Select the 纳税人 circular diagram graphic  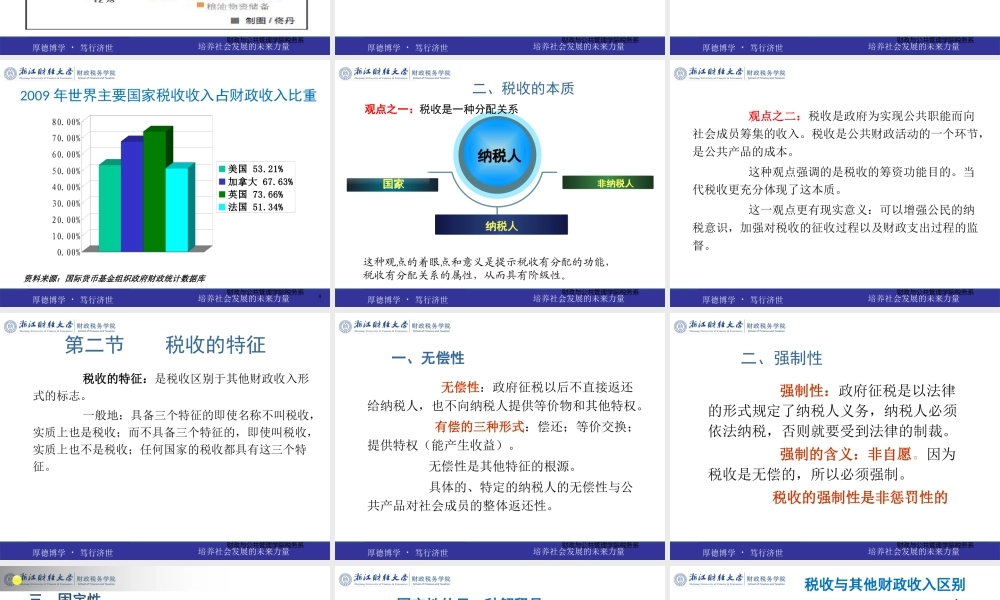[497, 157]
